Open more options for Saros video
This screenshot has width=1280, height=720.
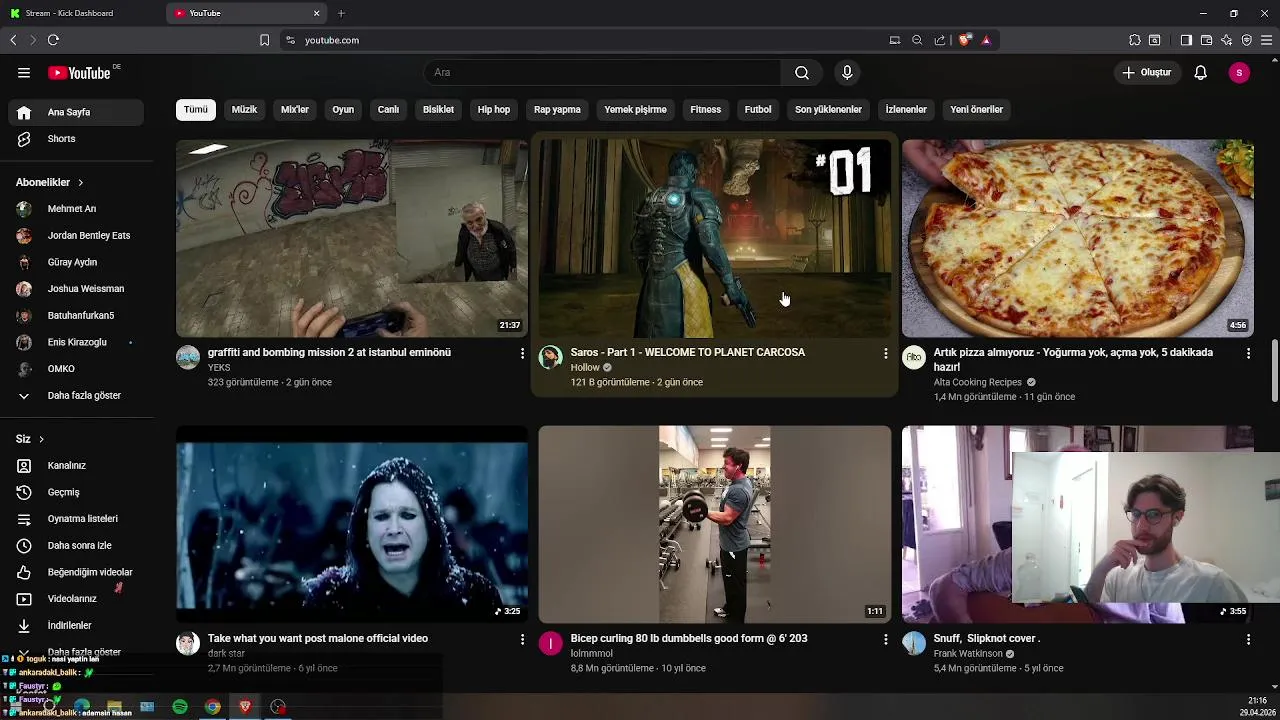point(885,353)
